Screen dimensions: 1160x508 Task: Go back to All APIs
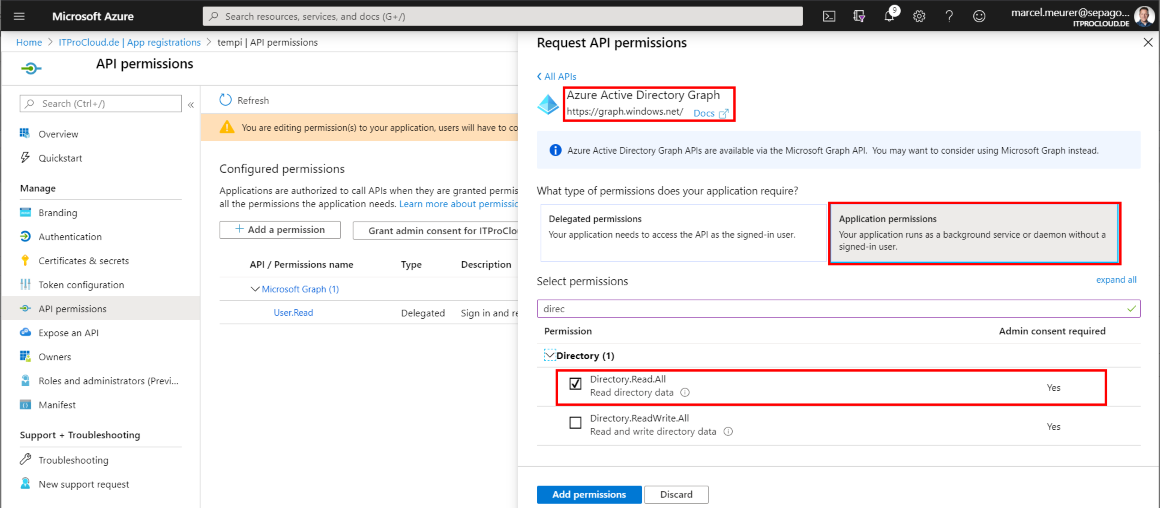pos(556,76)
